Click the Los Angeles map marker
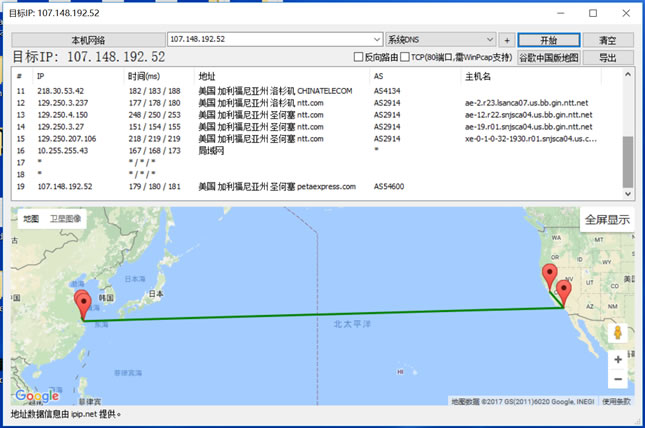The width and height of the screenshot is (645, 428). [x=564, y=293]
